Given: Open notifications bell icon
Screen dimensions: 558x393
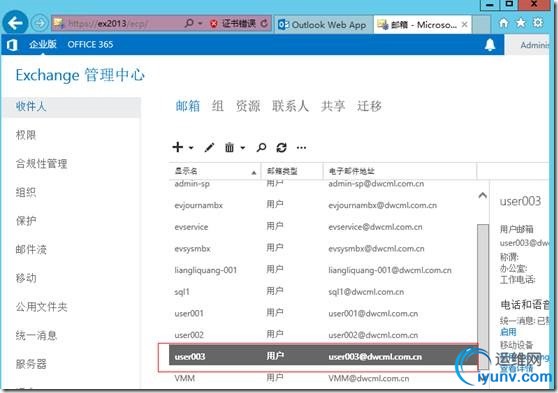Looking at the screenshot, I should (x=490, y=45).
